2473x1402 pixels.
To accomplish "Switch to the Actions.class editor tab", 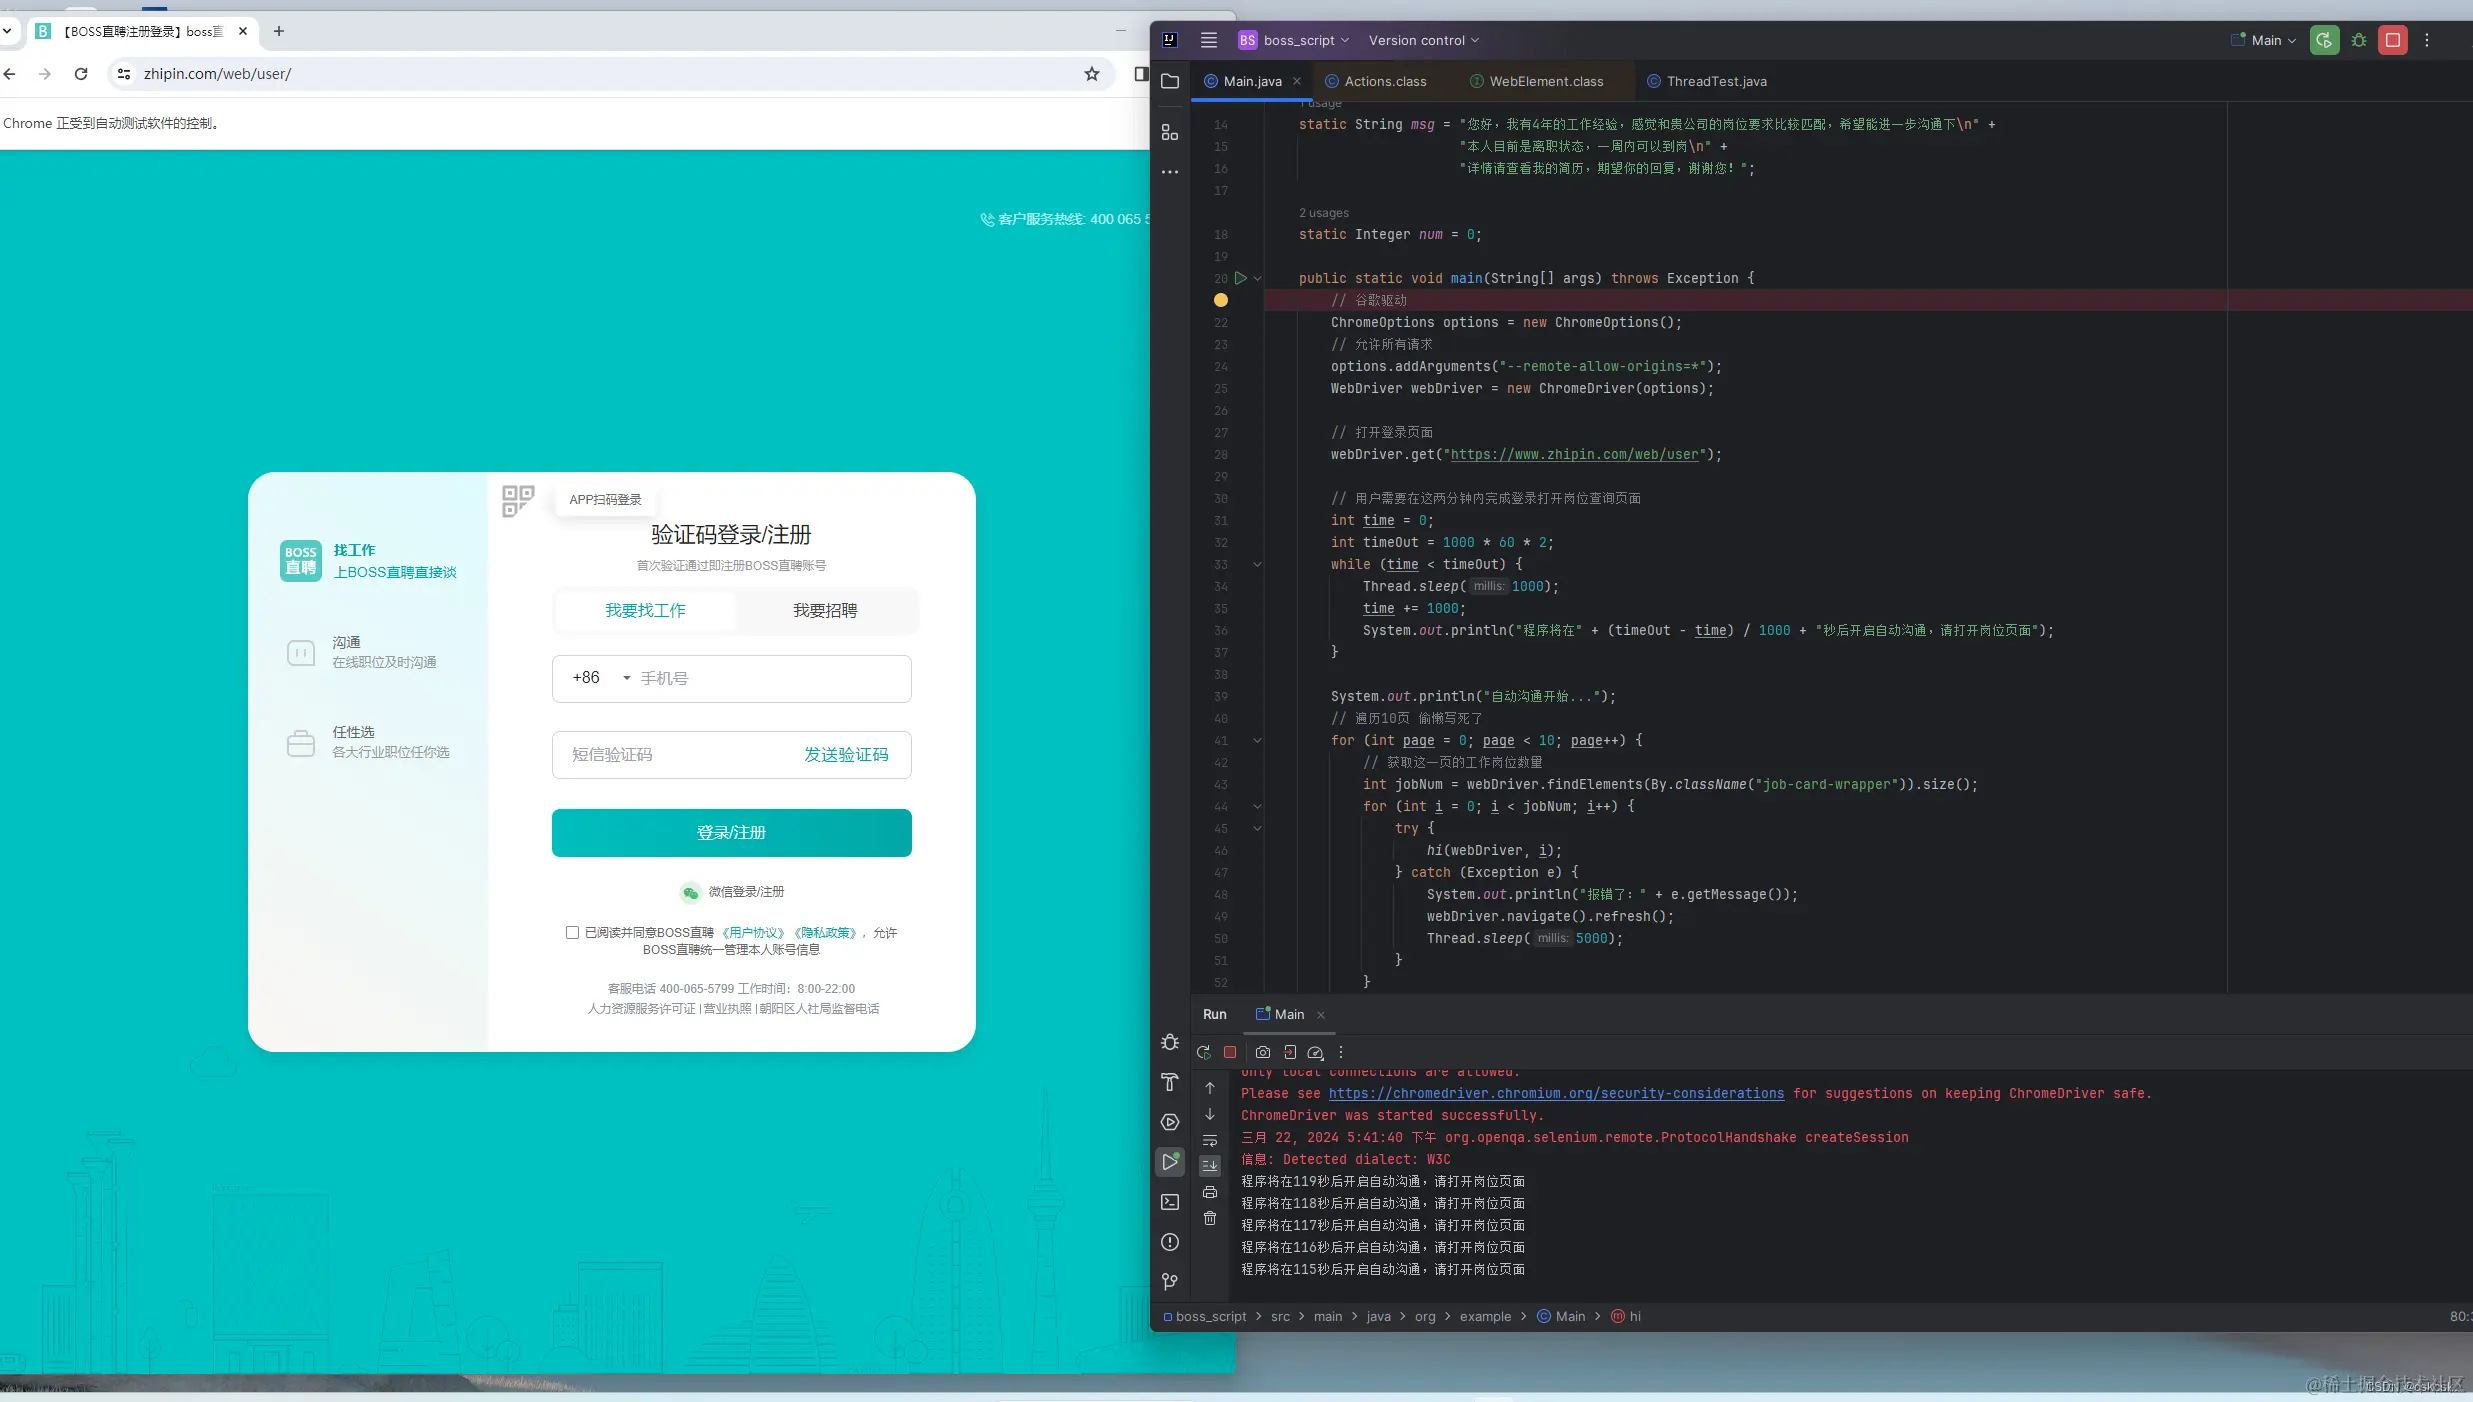I will [1385, 81].
